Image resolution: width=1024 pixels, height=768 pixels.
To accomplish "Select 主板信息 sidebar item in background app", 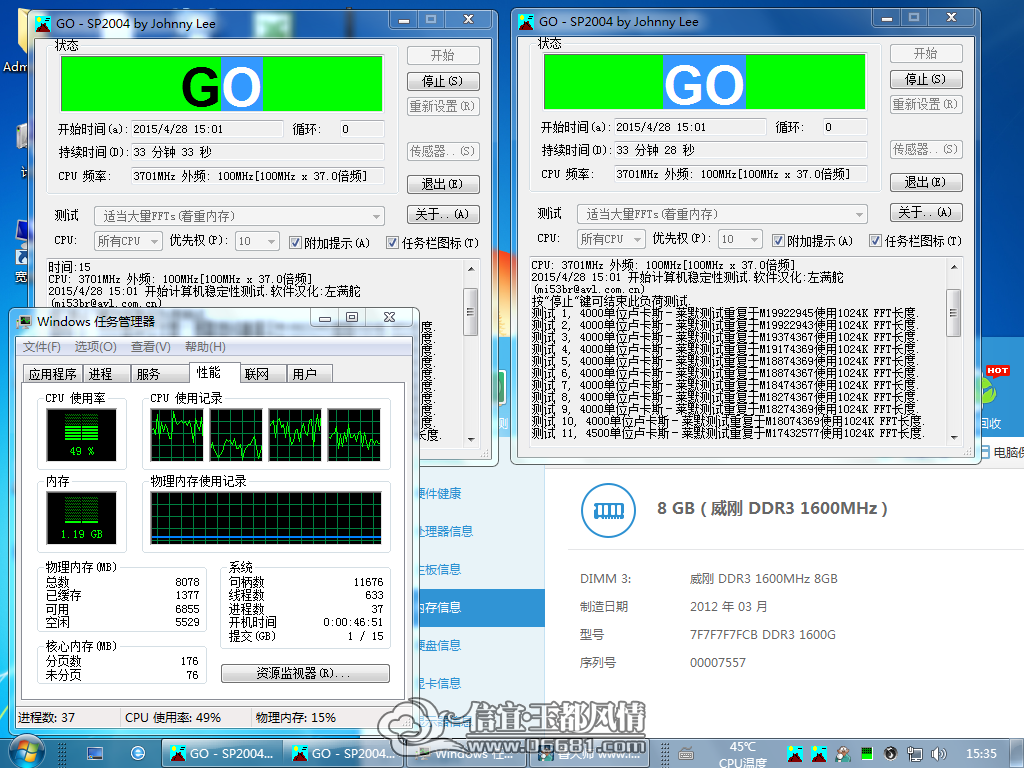I will [481, 569].
